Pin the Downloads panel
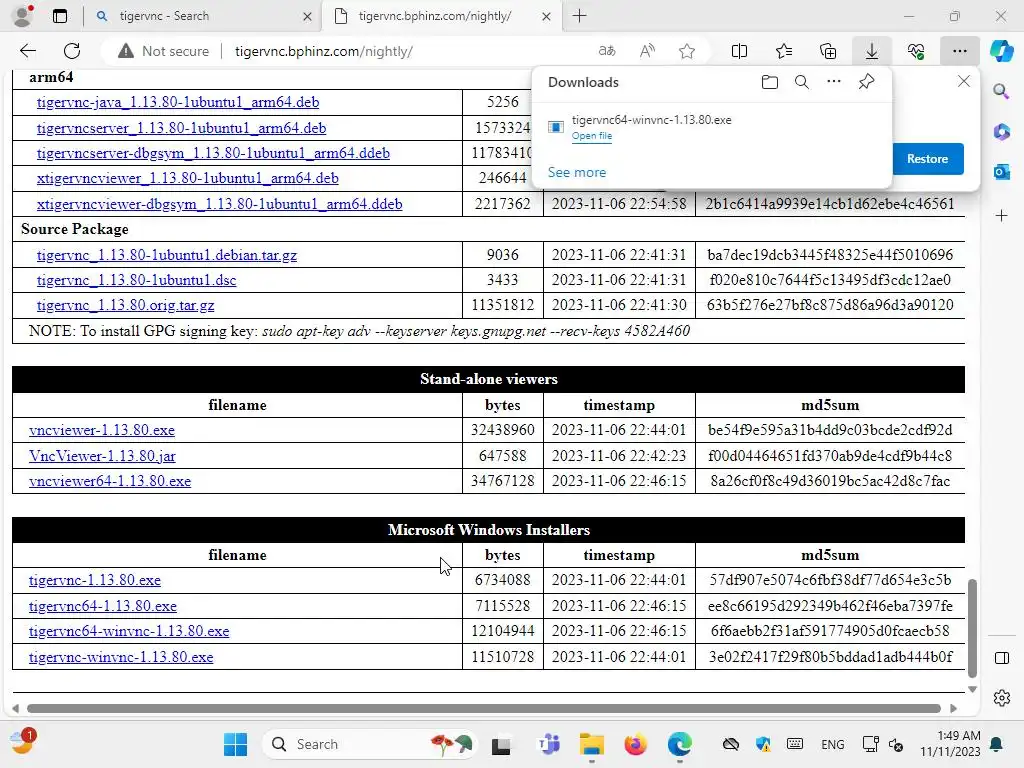 pos(867,82)
